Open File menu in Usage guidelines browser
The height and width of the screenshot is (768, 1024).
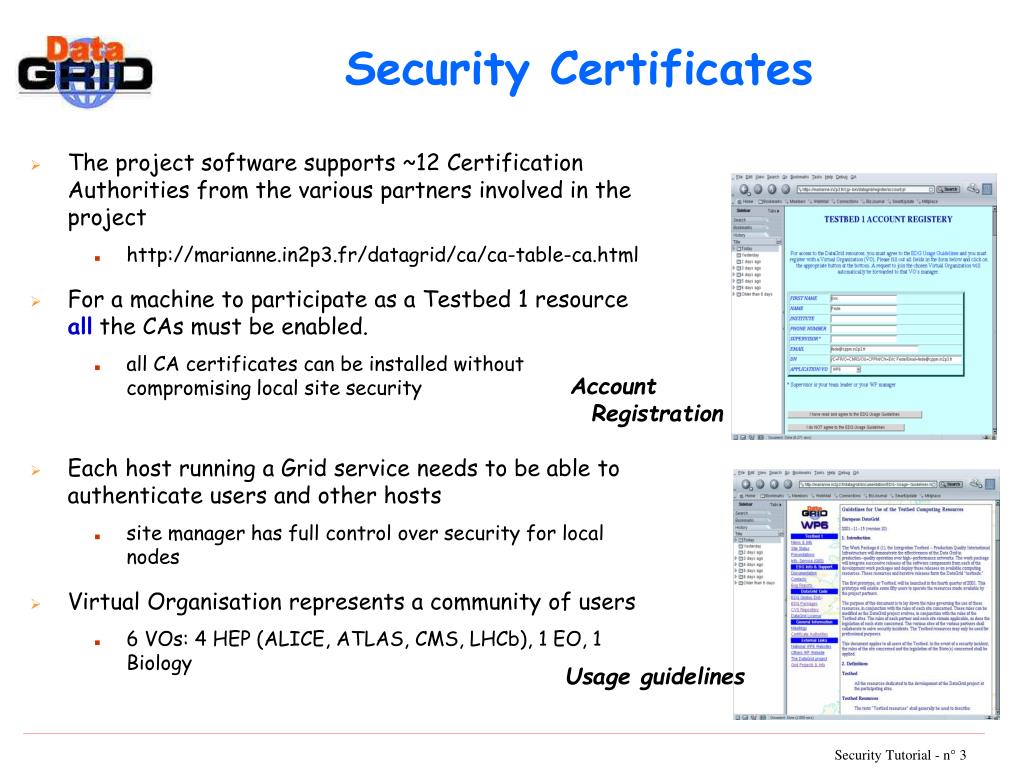coord(741,473)
